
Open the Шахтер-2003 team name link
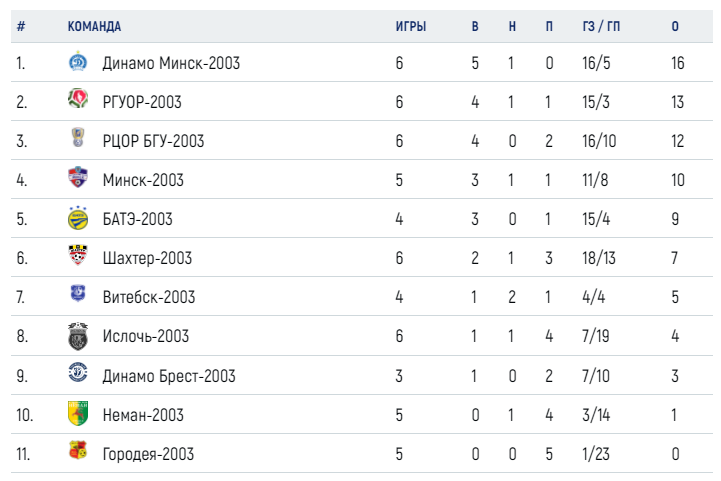[147, 258]
